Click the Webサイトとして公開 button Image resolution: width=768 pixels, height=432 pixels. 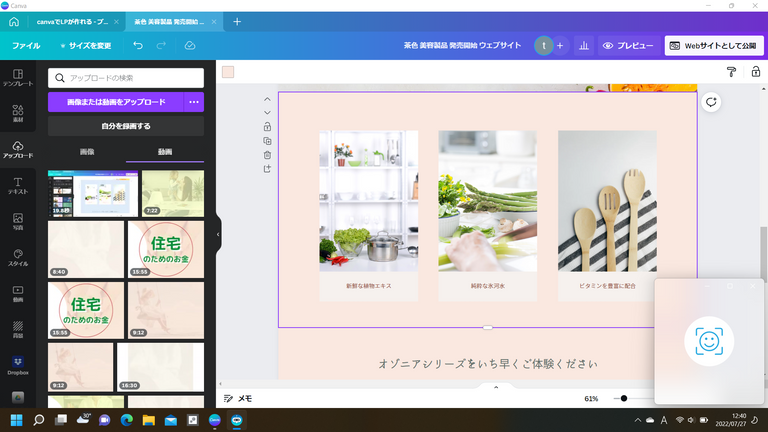(x=713, y=46)
